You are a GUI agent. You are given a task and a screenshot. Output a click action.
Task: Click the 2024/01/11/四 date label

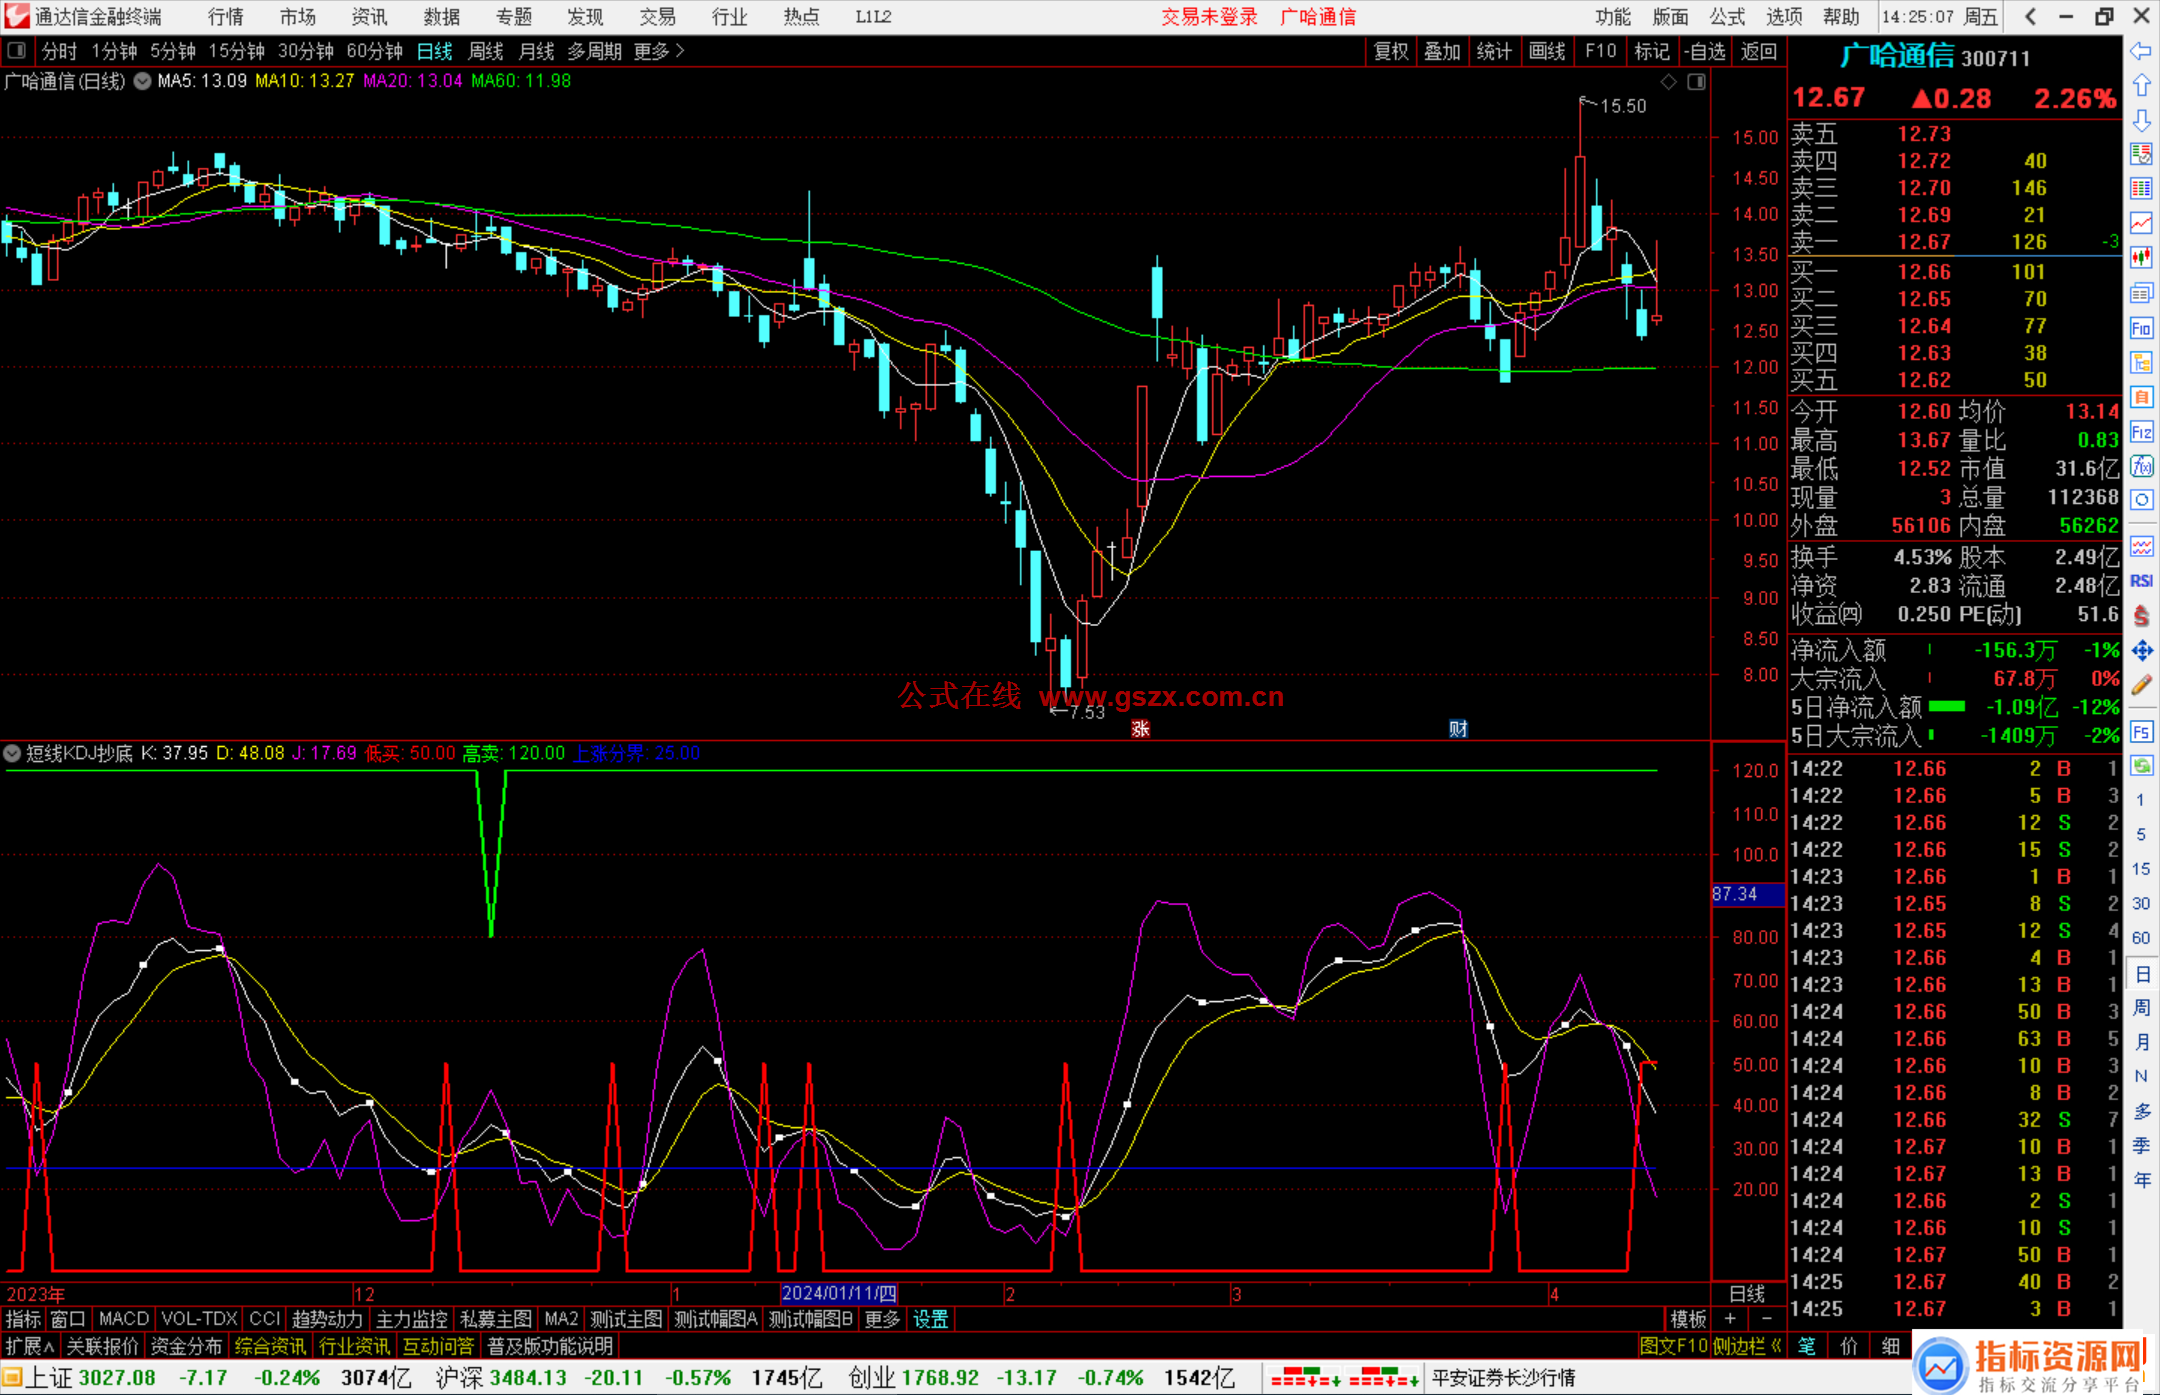839,1293
